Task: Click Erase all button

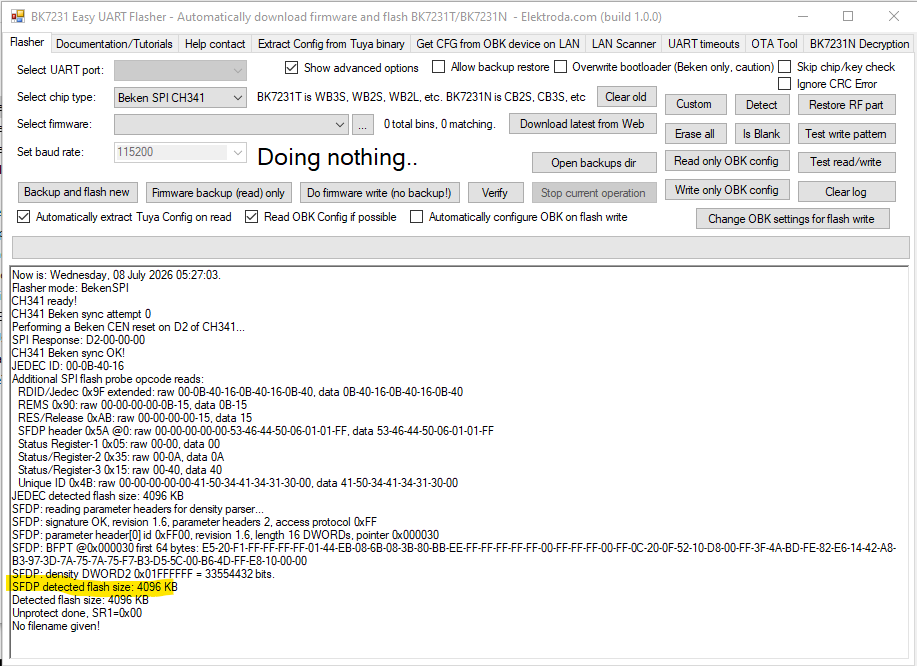Action: click(x=694, y=134)
